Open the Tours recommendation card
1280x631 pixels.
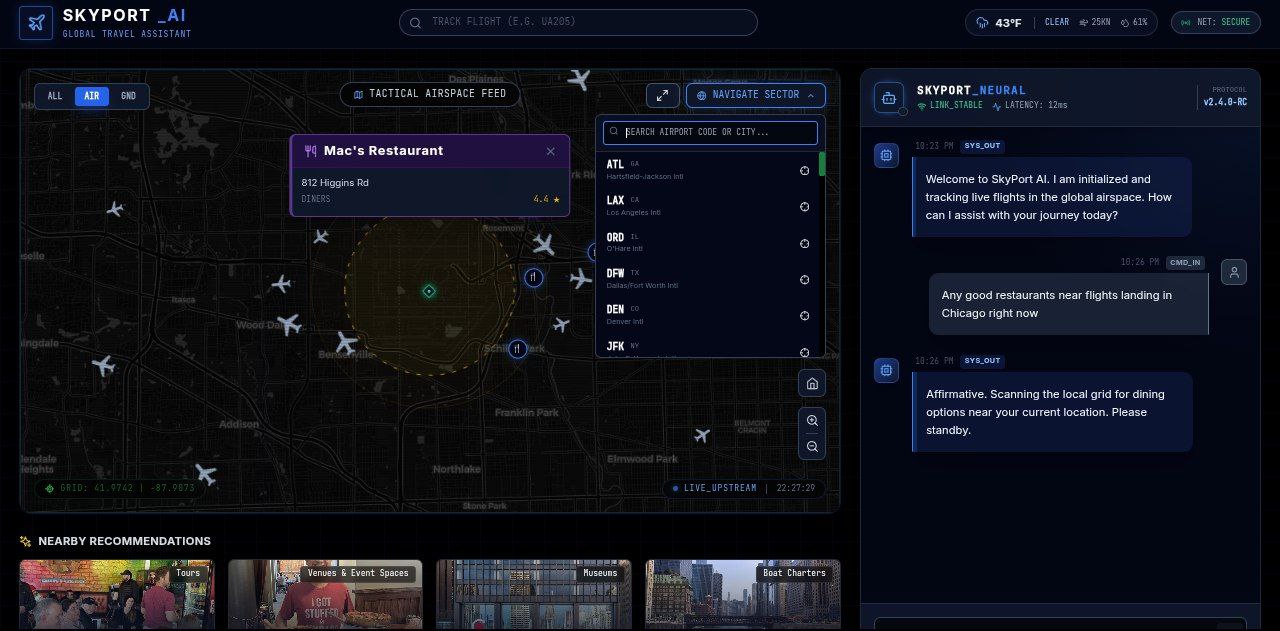[117, 595]
